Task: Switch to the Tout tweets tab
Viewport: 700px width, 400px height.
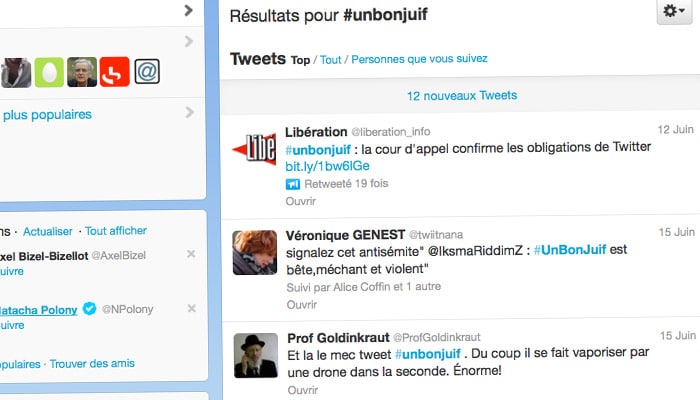Action: pos(330,60)
